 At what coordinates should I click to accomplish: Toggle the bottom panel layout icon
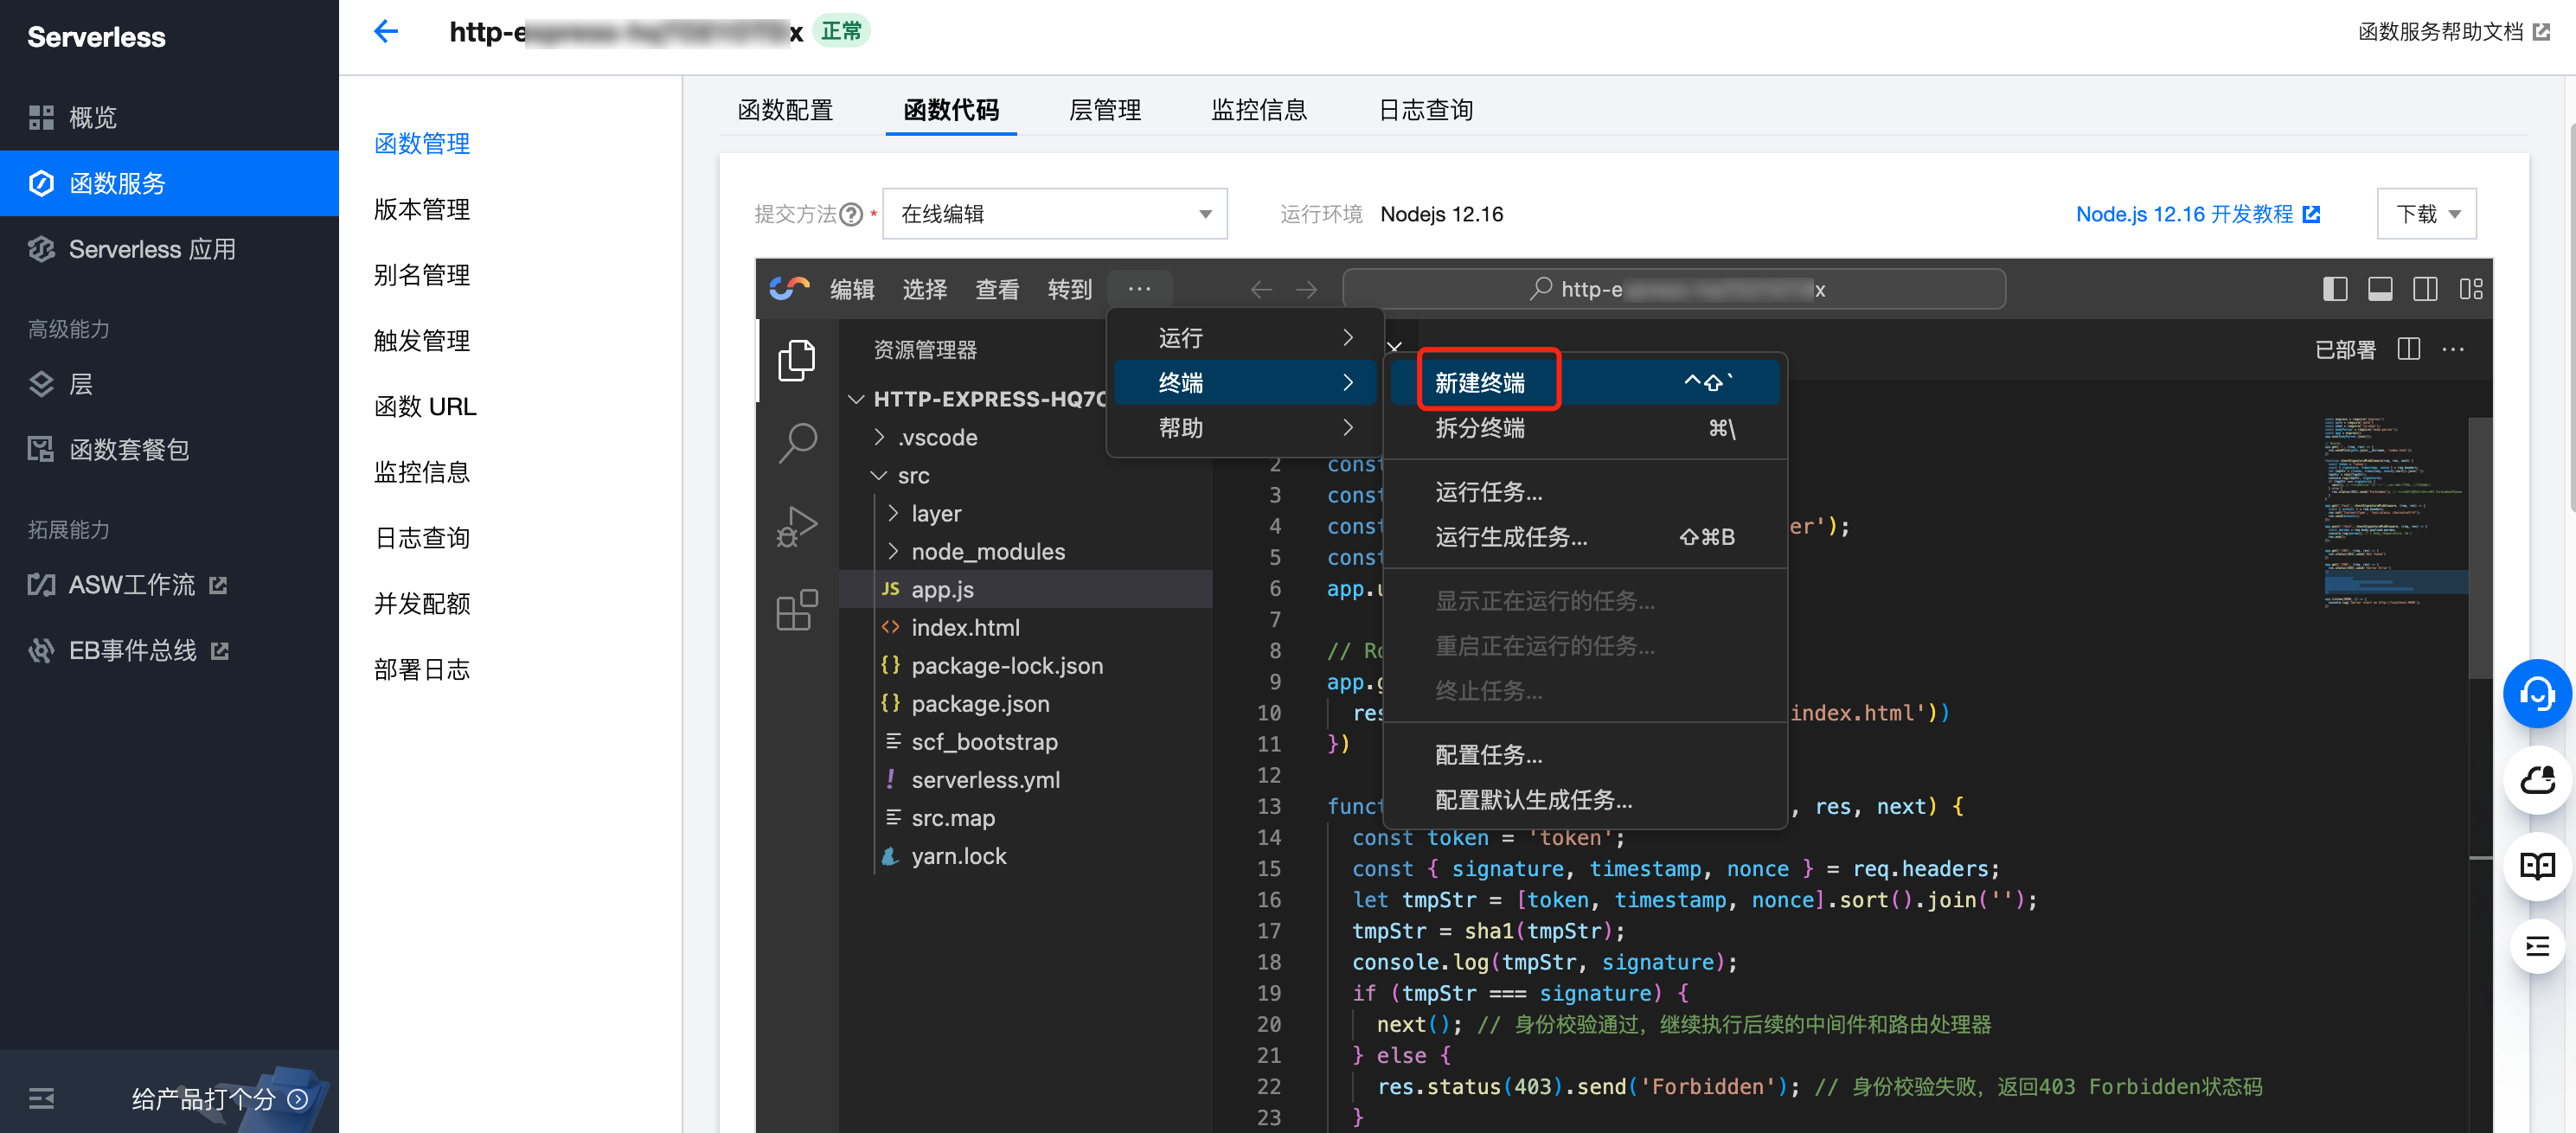(2380, 289)
